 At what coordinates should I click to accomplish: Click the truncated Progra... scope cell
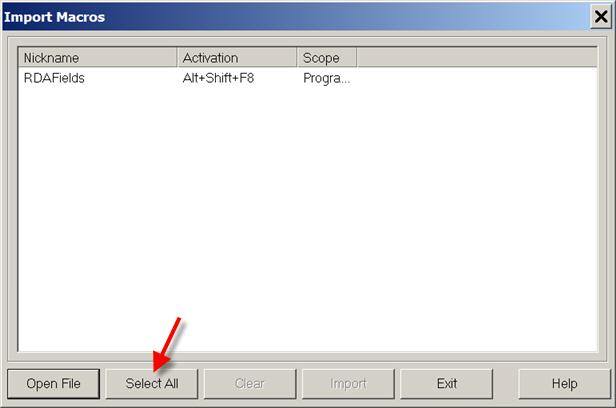326,78
